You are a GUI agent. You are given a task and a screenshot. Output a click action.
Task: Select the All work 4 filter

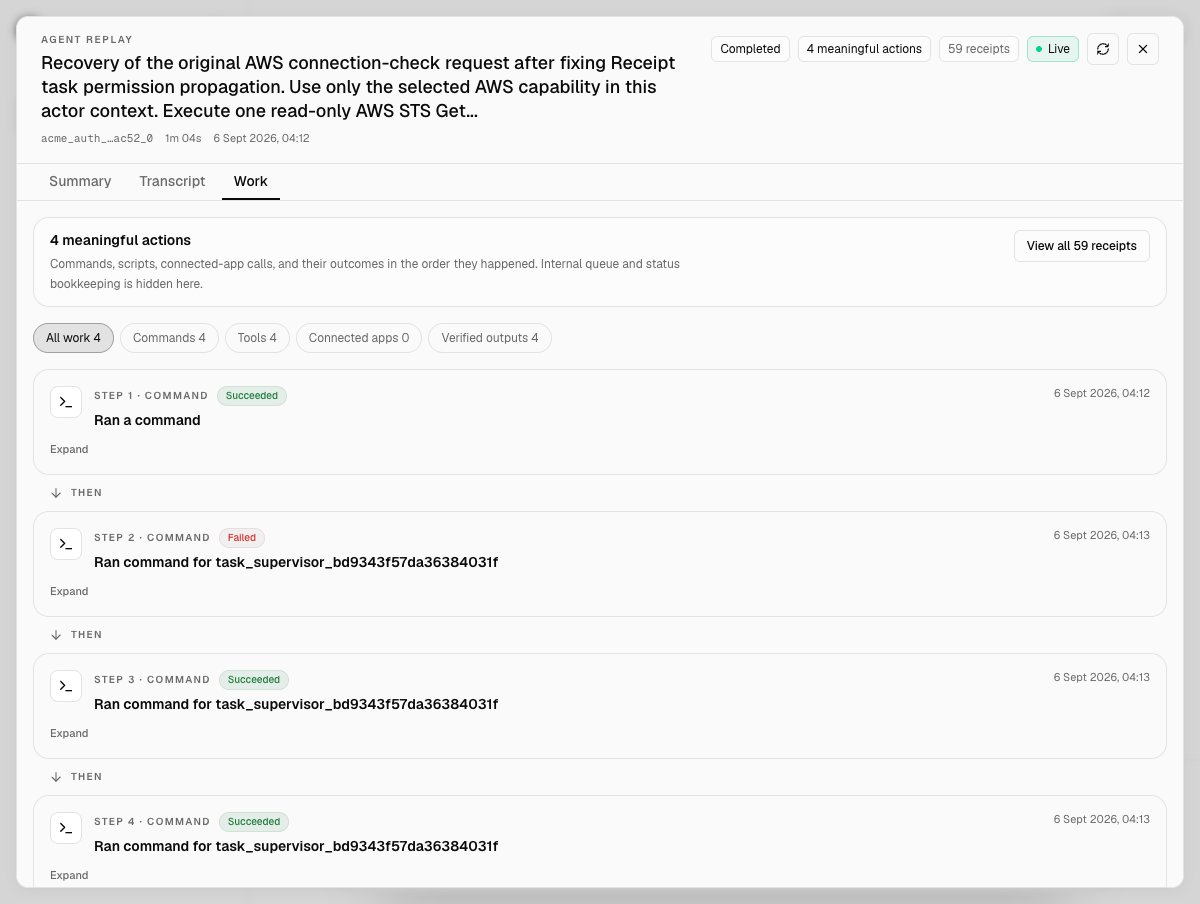coord(74,338)
